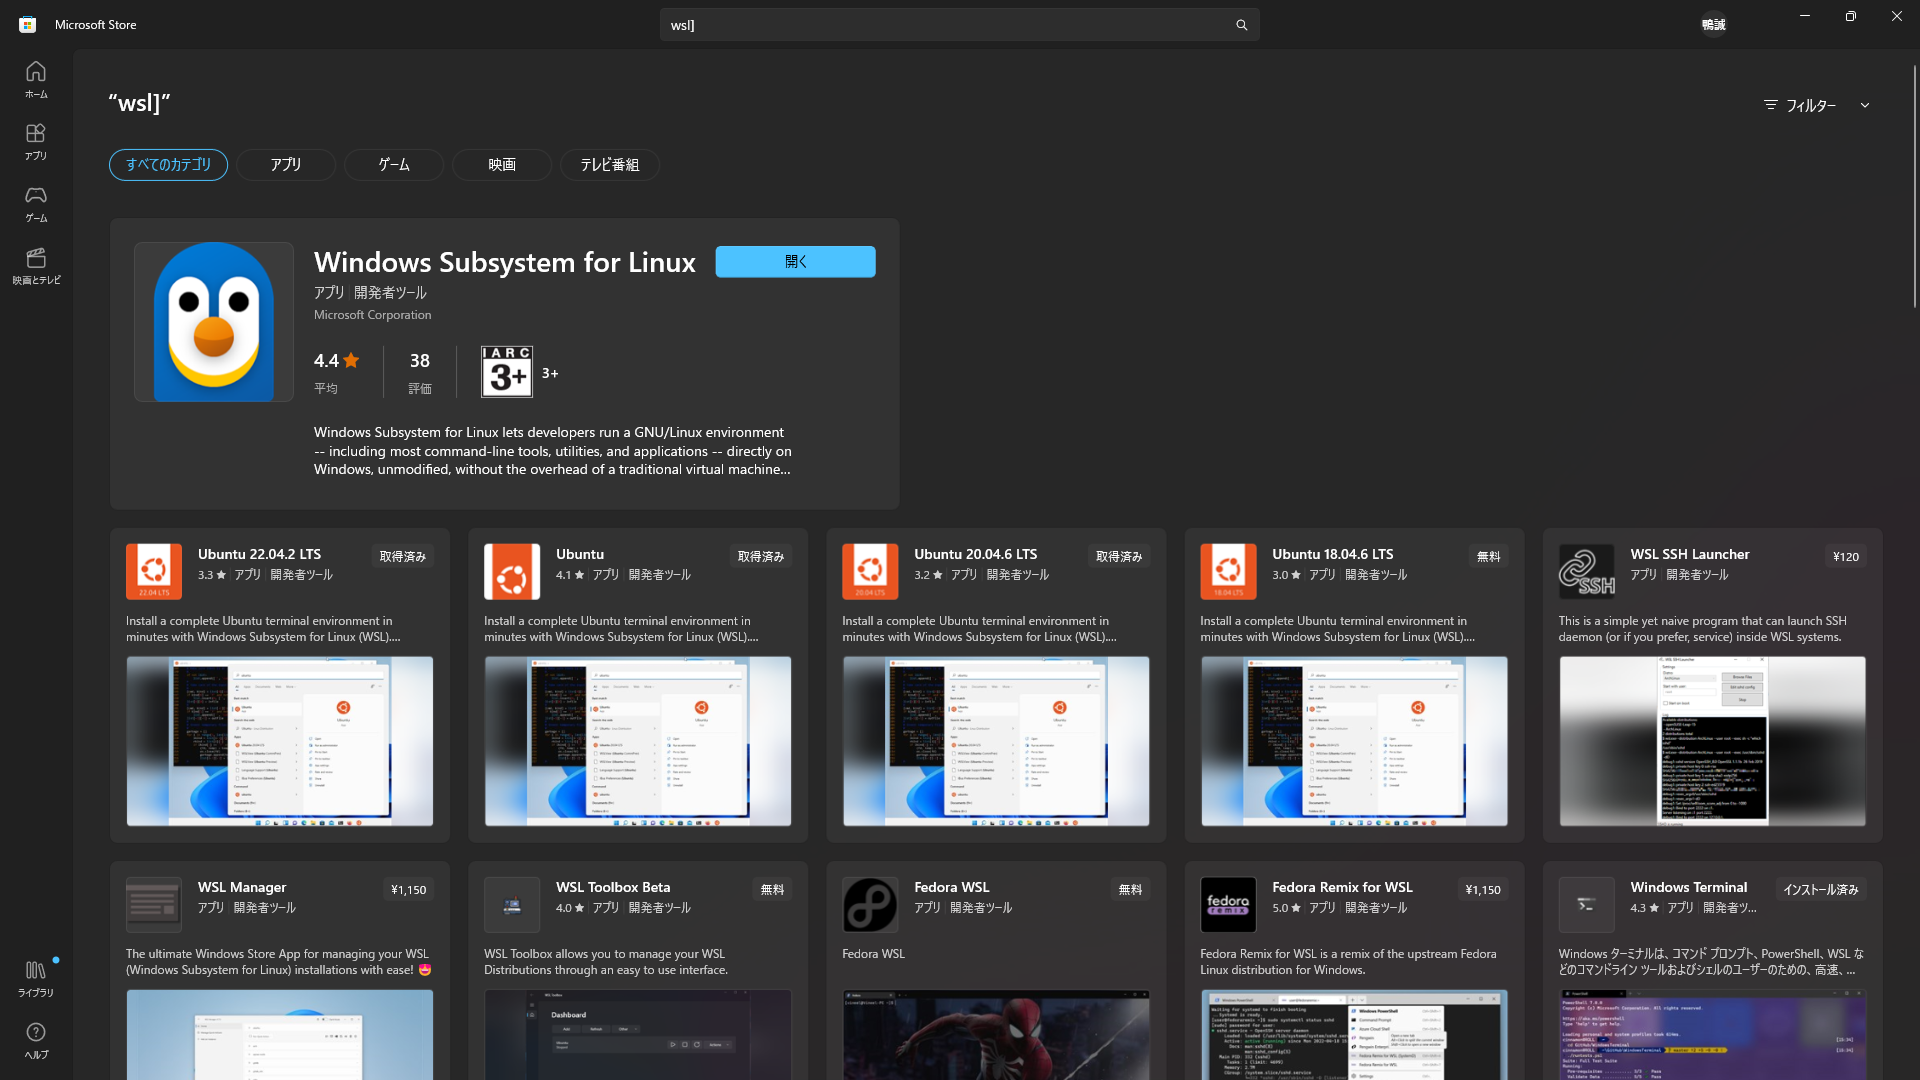Screen dimensions: 1920x1080
Task: Open the Home page in sidebar
Action: [36, 79]
